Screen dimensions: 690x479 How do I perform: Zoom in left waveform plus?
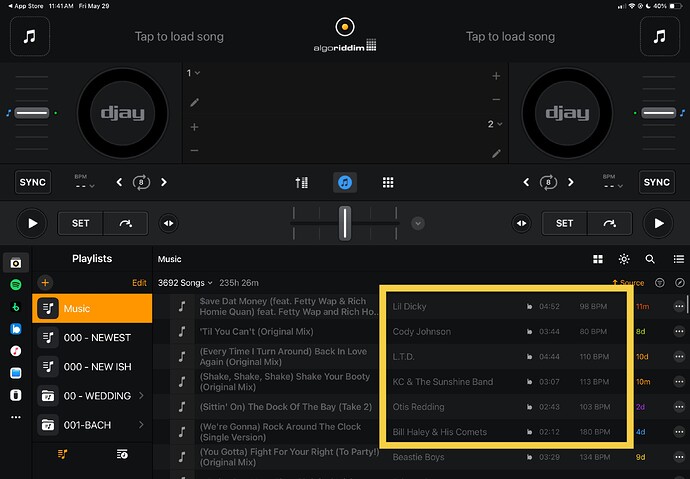(x=194, y=127)
